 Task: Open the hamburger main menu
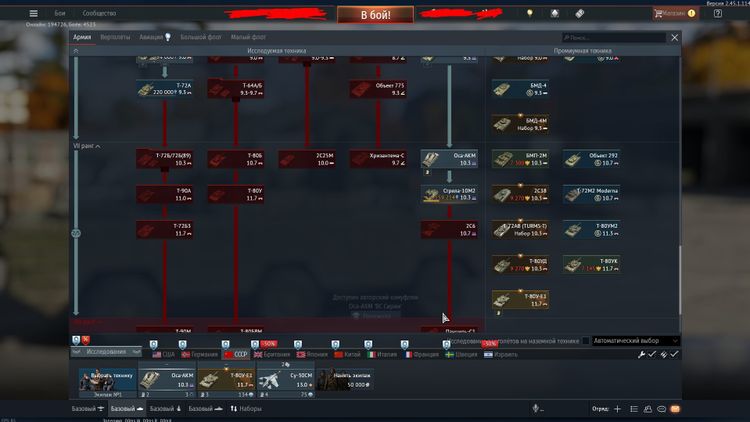[x=33, y=14]
